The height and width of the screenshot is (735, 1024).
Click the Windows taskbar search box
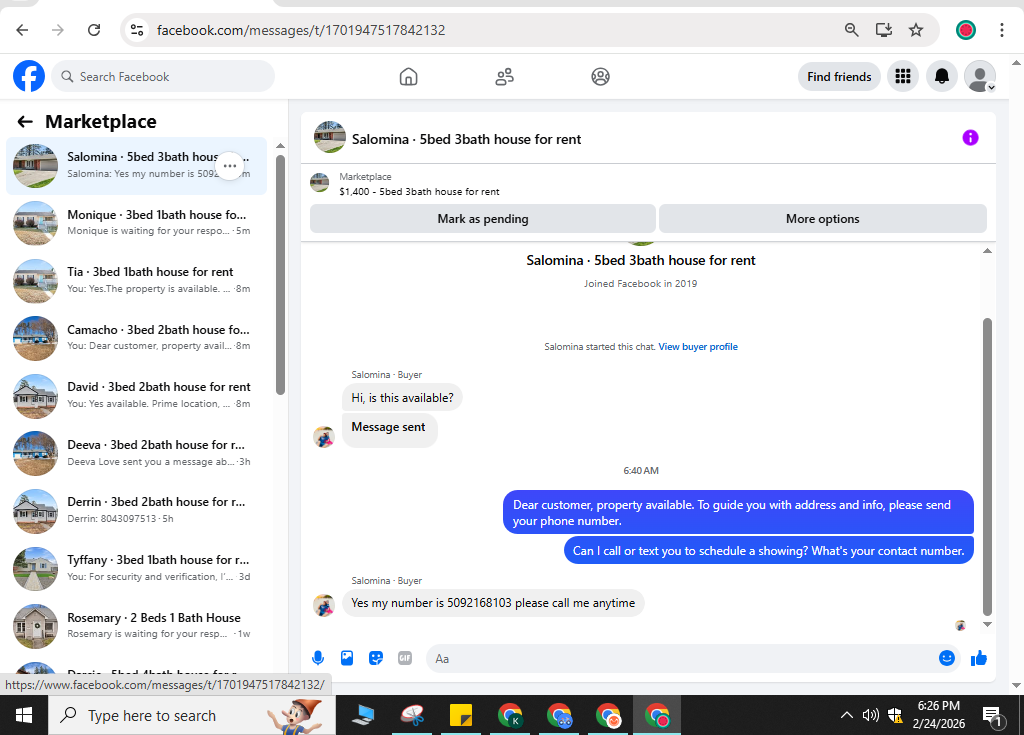pyautogui.click(x=192, y=715)
